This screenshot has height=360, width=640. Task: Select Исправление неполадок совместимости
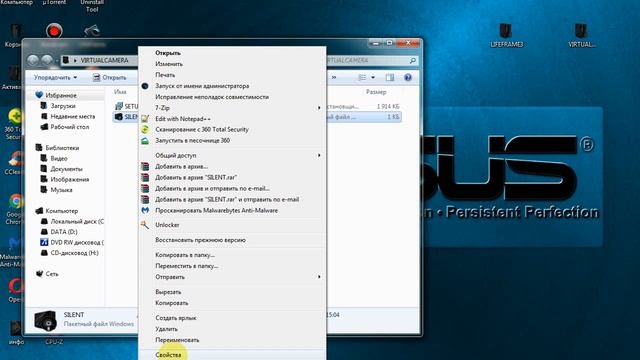tap(212, 97)
